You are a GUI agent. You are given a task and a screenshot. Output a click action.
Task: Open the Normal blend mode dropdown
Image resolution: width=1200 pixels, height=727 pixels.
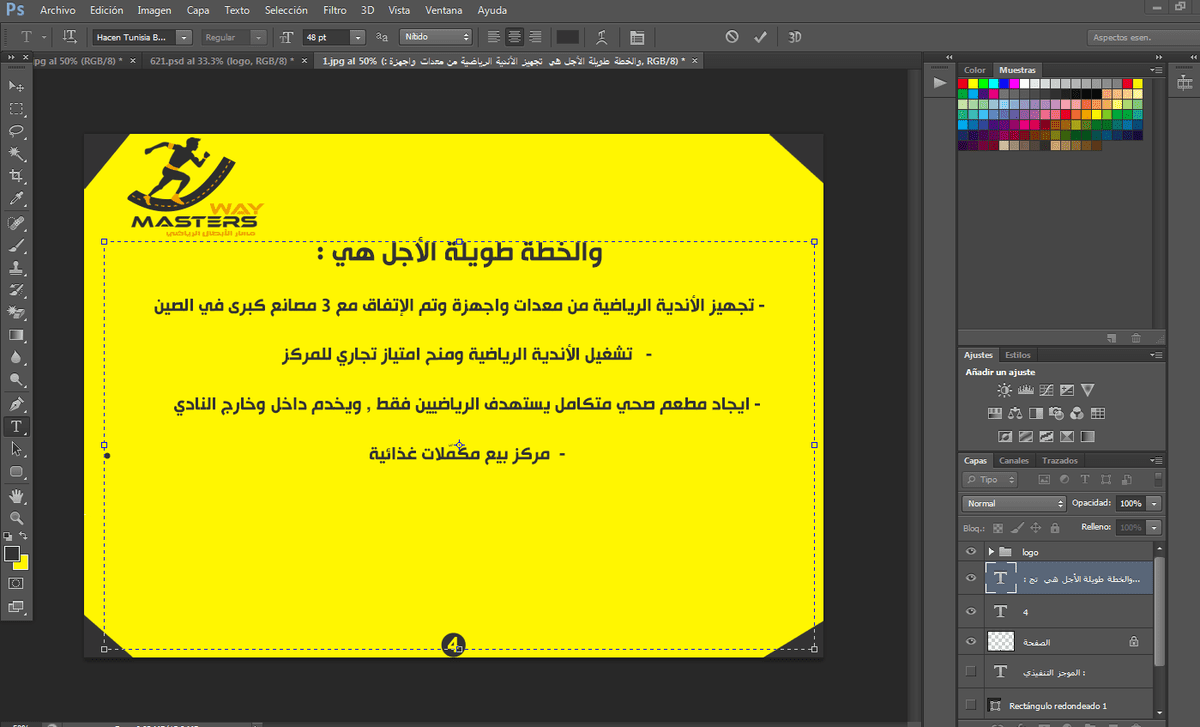click(1014, 503)
